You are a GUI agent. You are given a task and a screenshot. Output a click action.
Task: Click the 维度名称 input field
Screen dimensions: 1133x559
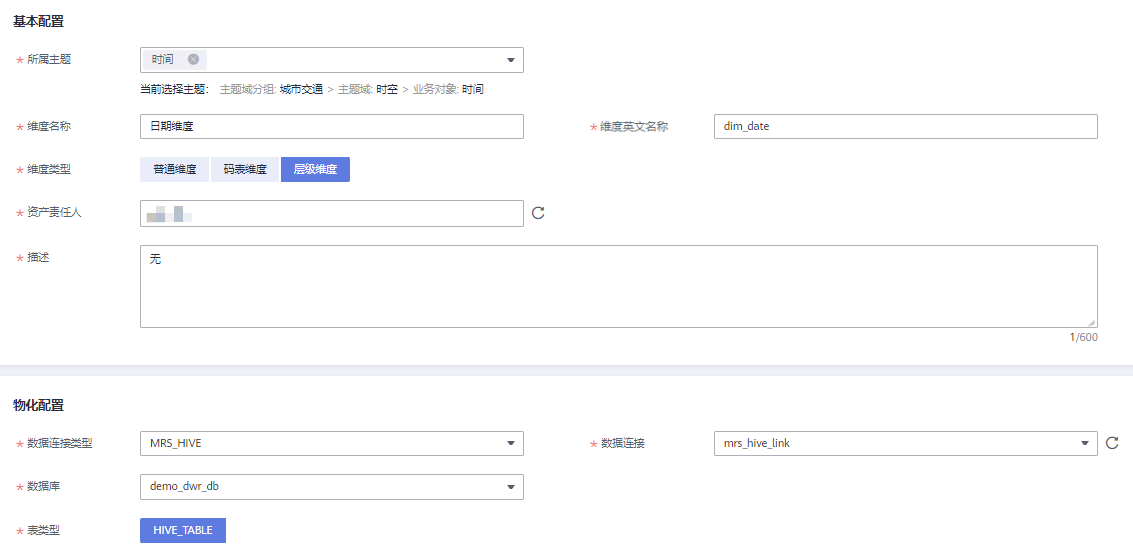[331, 126]
